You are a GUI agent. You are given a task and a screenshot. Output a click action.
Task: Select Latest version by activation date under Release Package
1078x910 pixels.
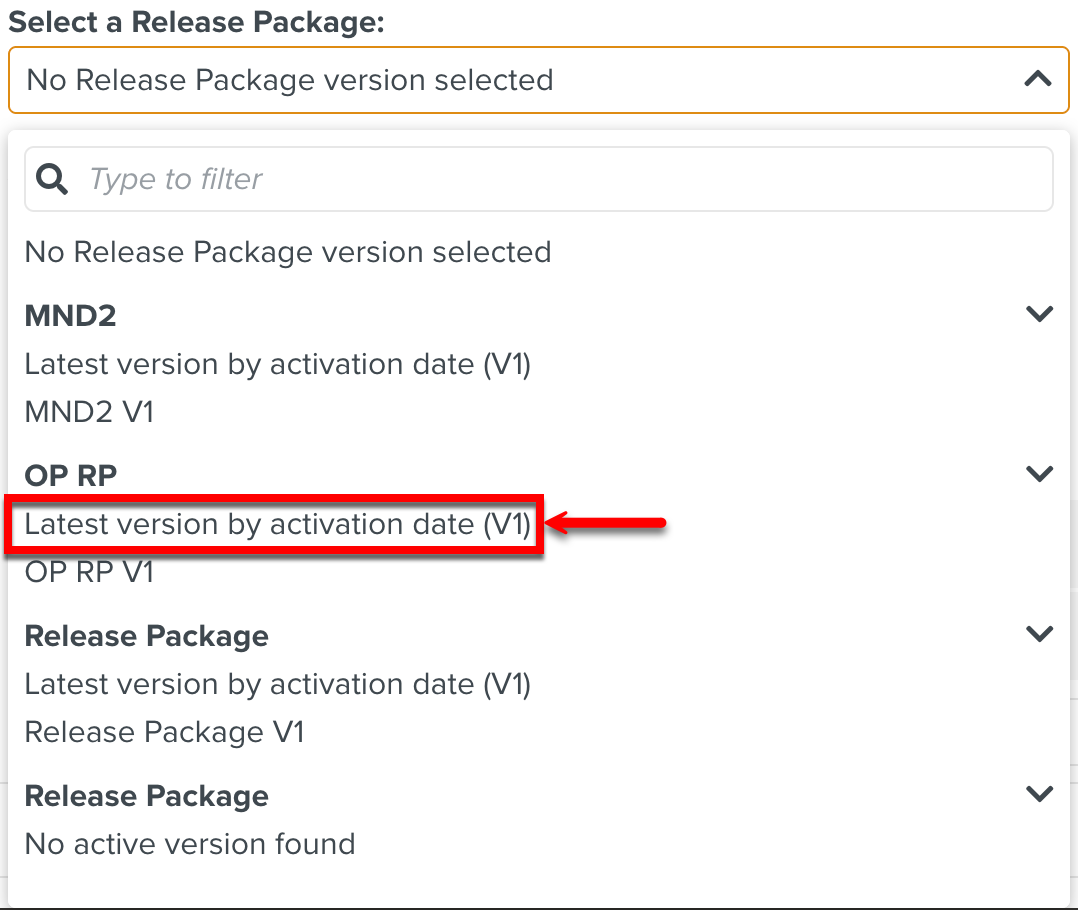pyautogui.click(x=277, y=683)
